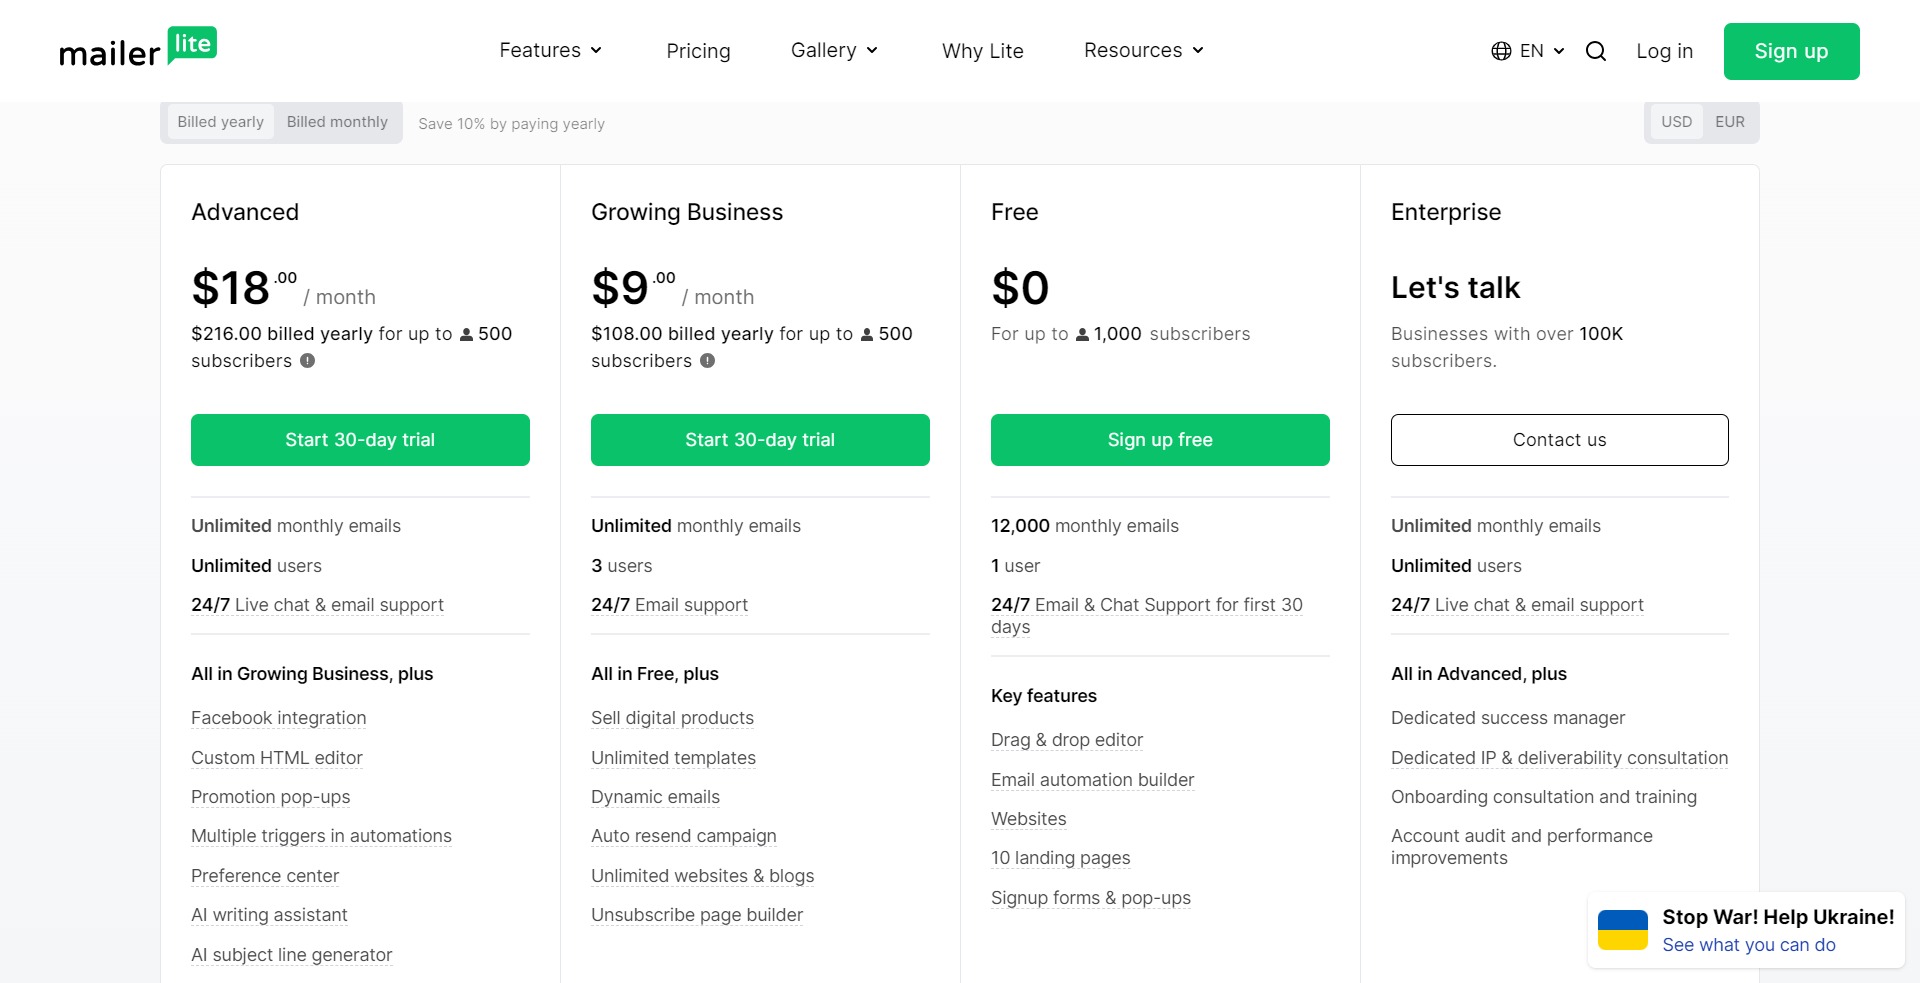Expand the Resources menu
Viewport: 1920px width, 983px height.
(x=1144, y=50)
